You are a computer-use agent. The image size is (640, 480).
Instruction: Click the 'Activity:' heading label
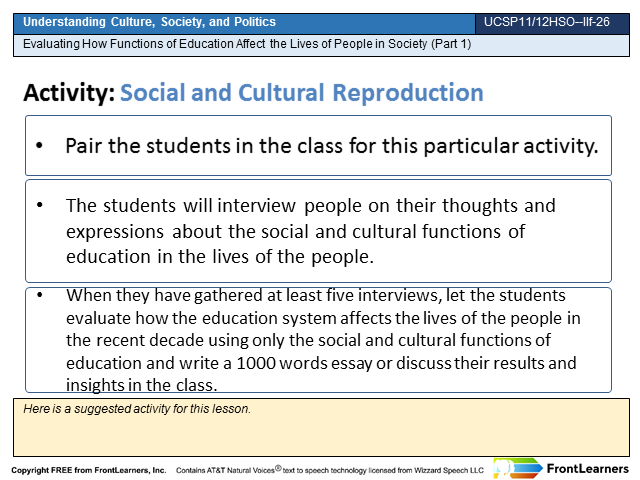69,93
